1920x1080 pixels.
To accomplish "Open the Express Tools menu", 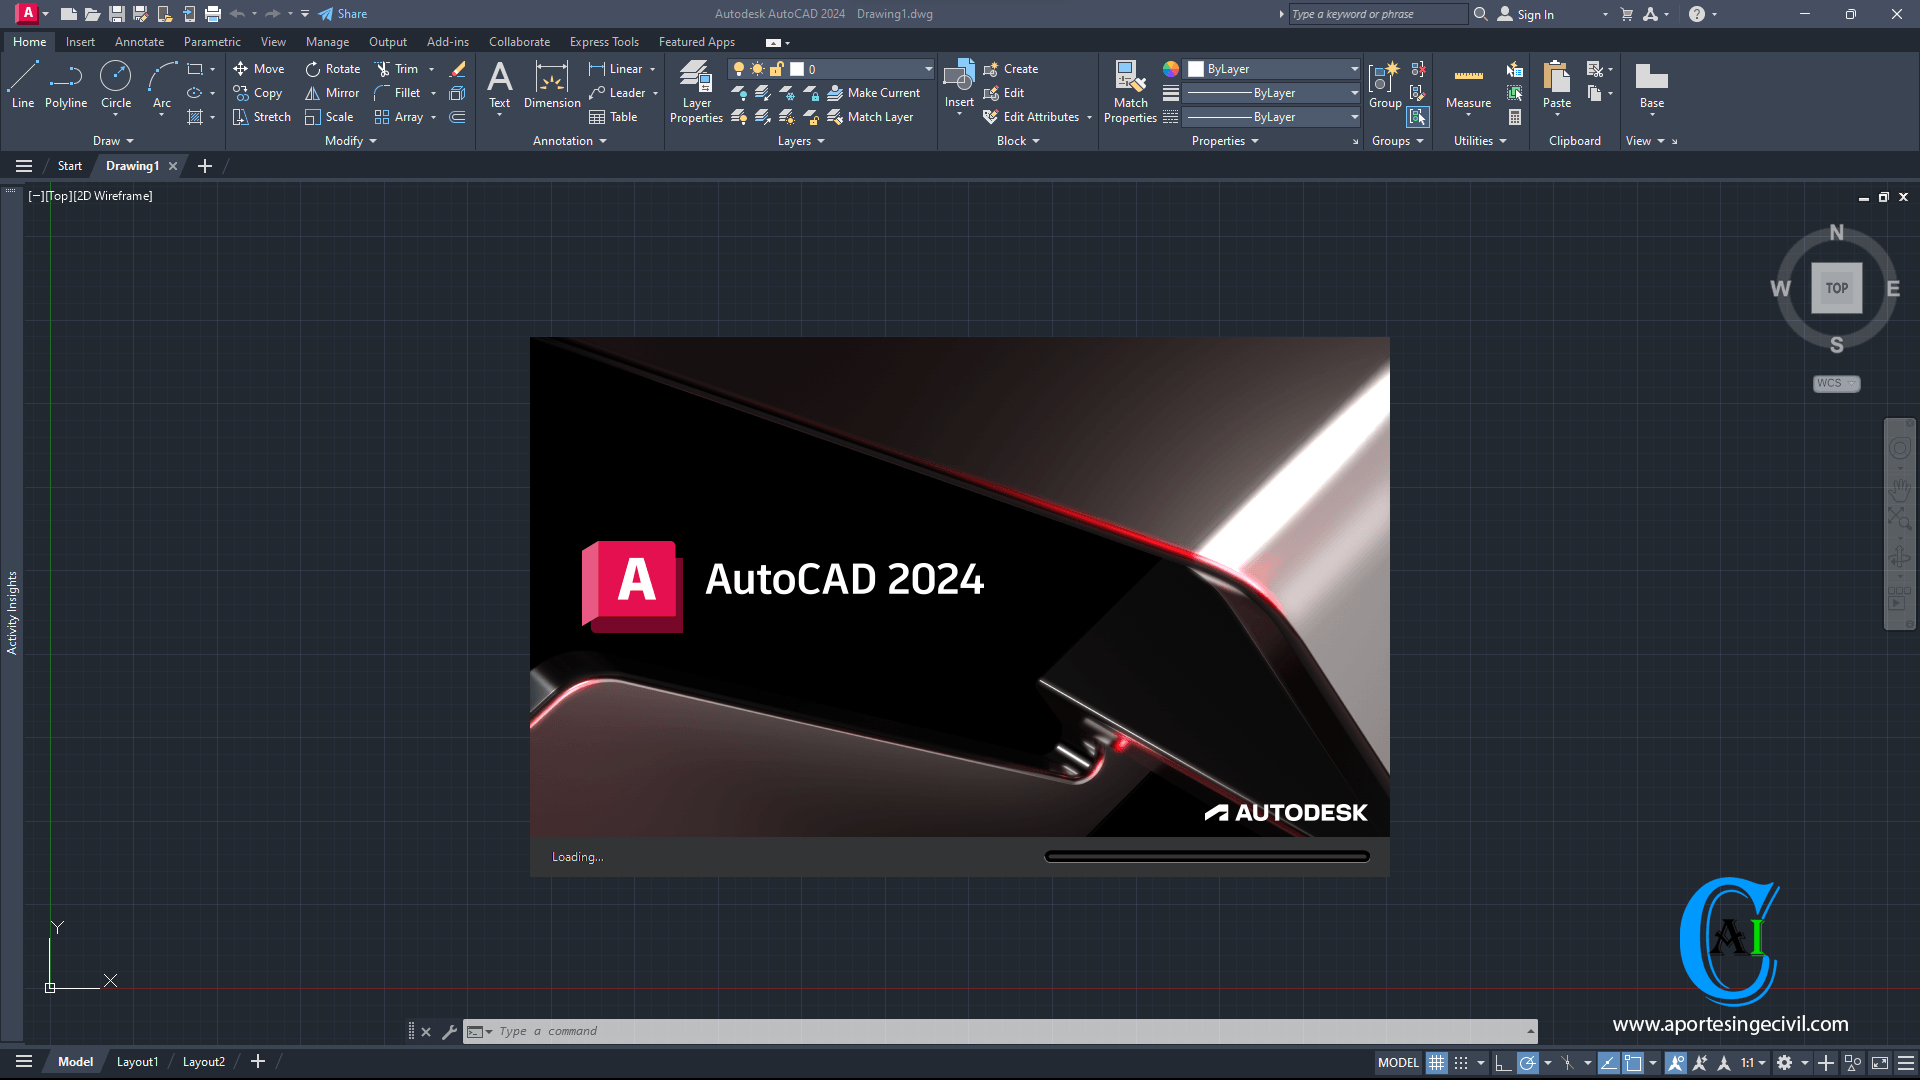I will tap(604, 41).
